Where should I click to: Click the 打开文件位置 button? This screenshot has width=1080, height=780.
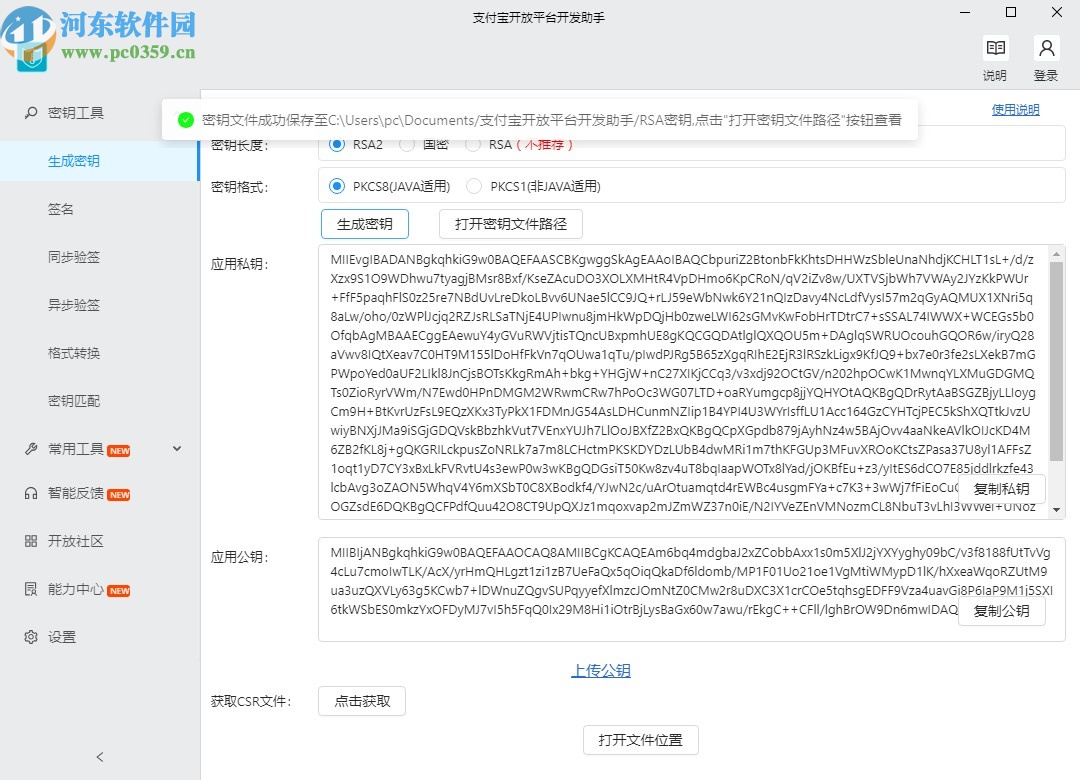[x=641, y=740]
